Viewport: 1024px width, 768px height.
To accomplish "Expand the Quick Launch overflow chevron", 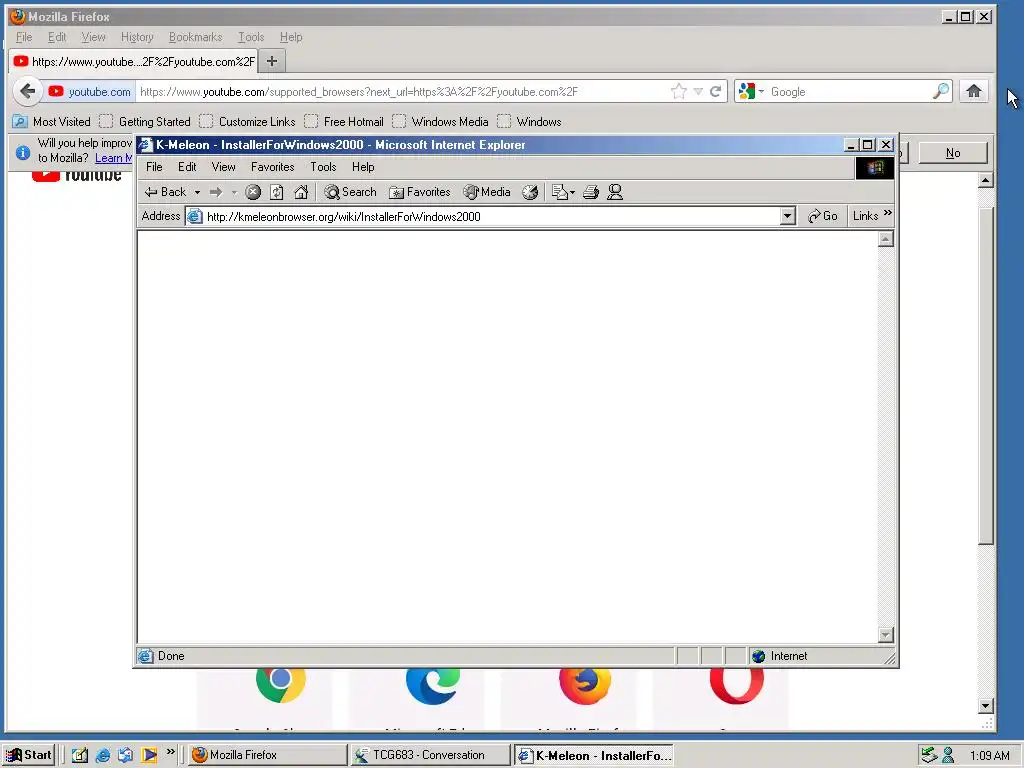I will tap(170, 752).
